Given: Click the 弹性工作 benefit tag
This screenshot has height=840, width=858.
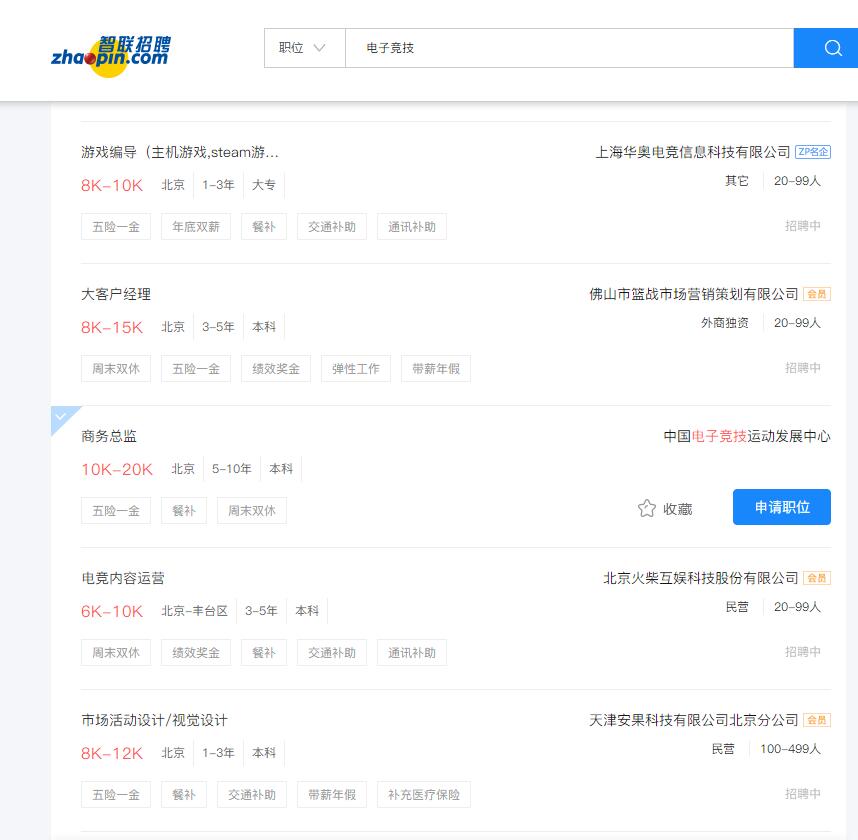Looking at the screenshot, I should pyautogui.click(x=356, y=369).
